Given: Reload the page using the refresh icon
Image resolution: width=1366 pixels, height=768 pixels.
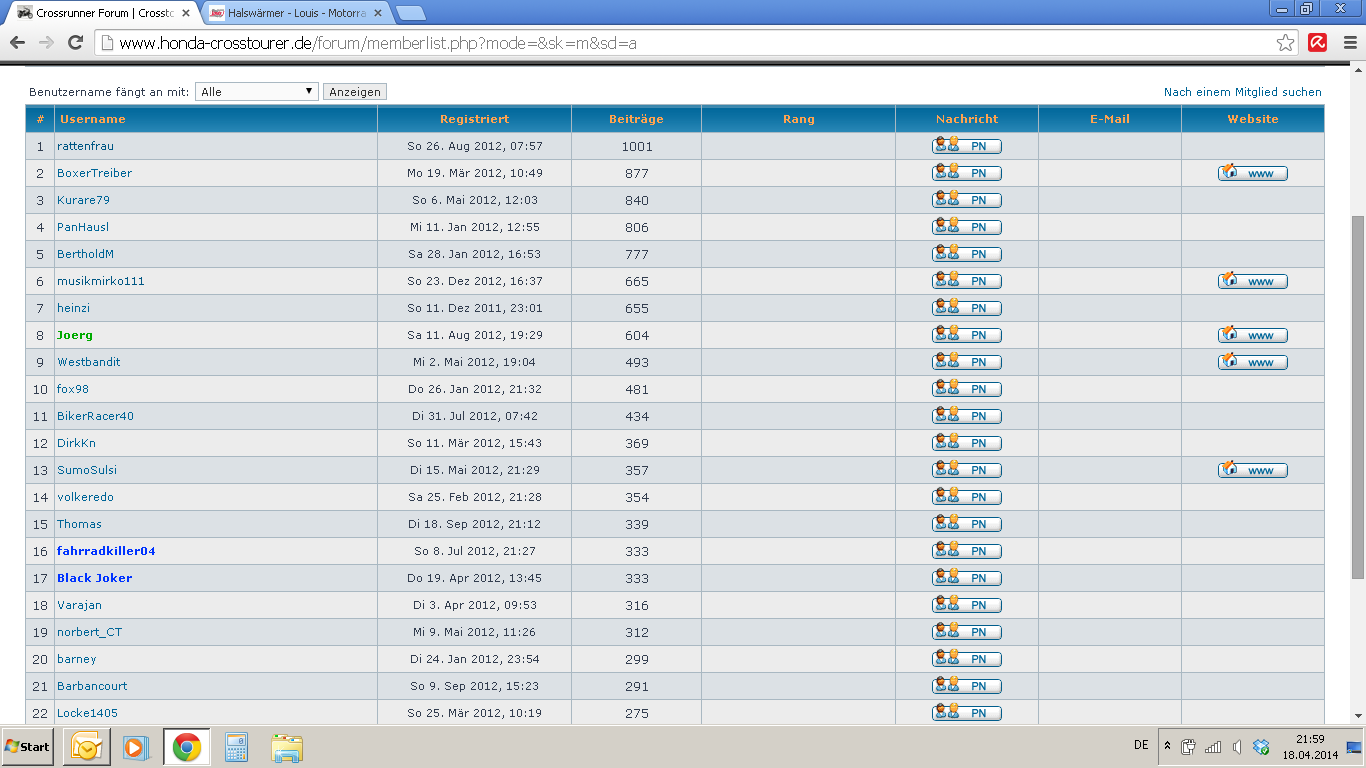Looking at the screenshot, I should click(x=75, y=43).
